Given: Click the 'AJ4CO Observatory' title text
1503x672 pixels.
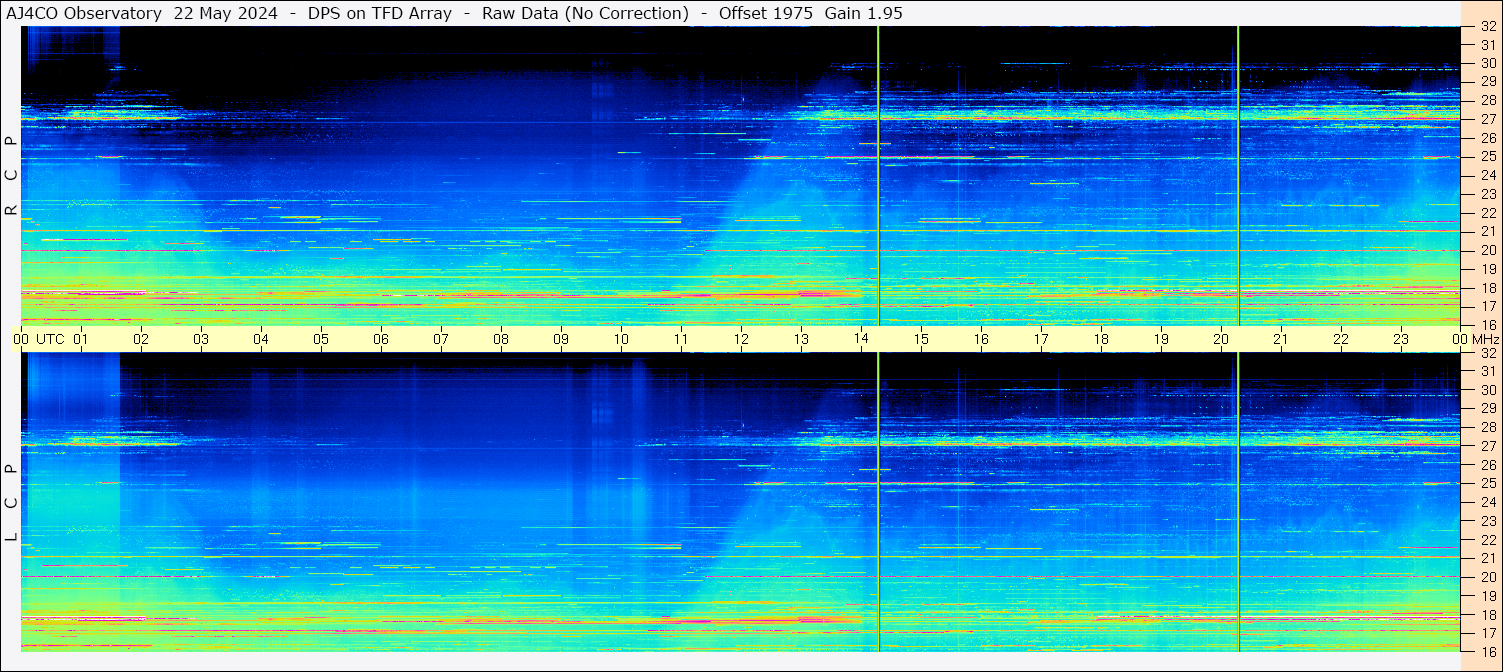Looking at the screenshot, I should tap(84, 13).
